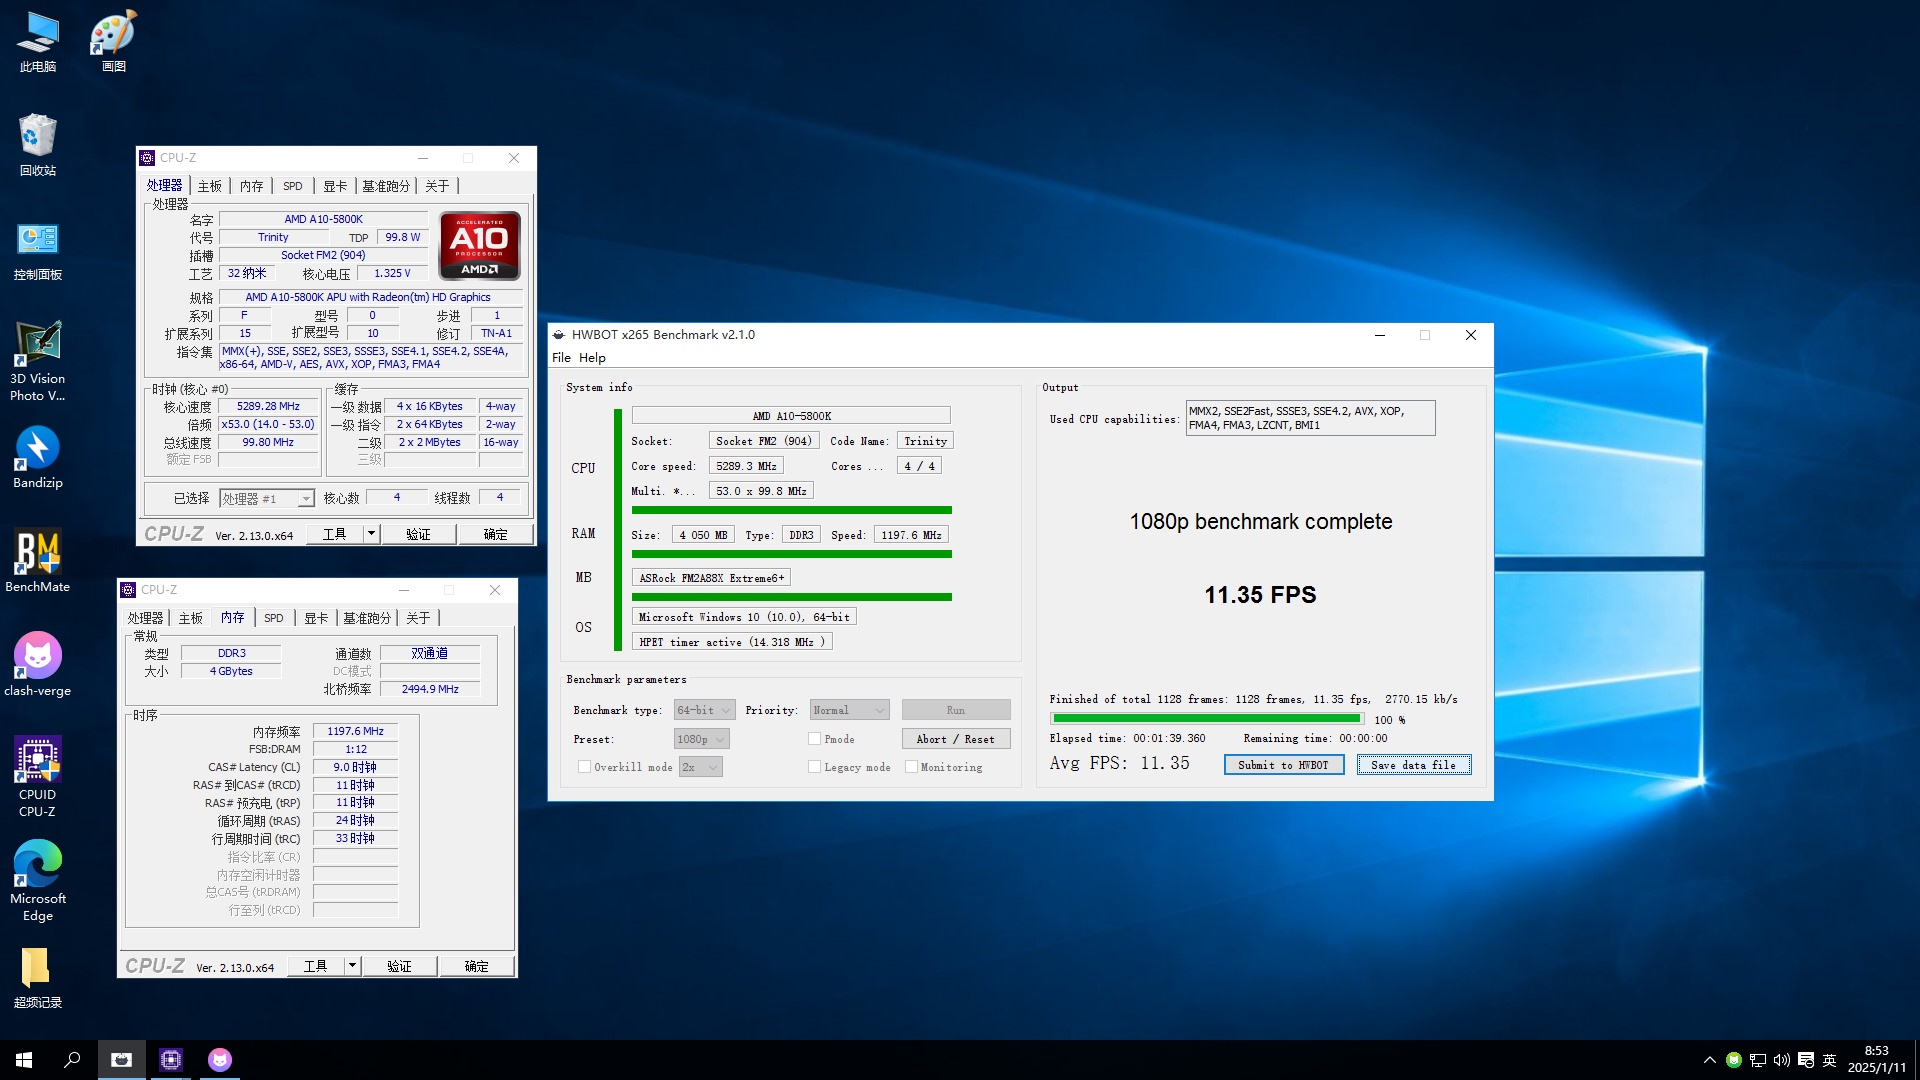Image resolution: width=1920 pixels, height=1080 pixels.
Task: Open the Help menu in HWBOT
Action: [592, 358]
